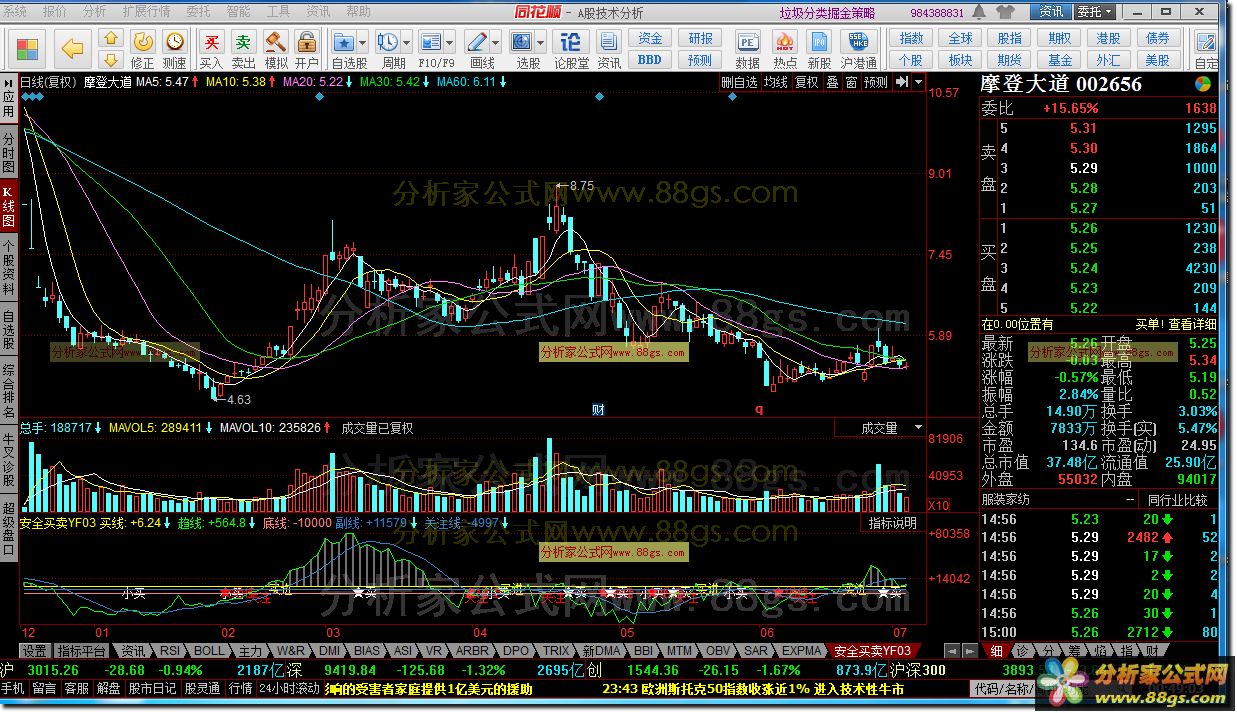Screen dimensions: 1237x713
Task: Click the 美股 US stocks button
Action: (x=1157, y=59)
